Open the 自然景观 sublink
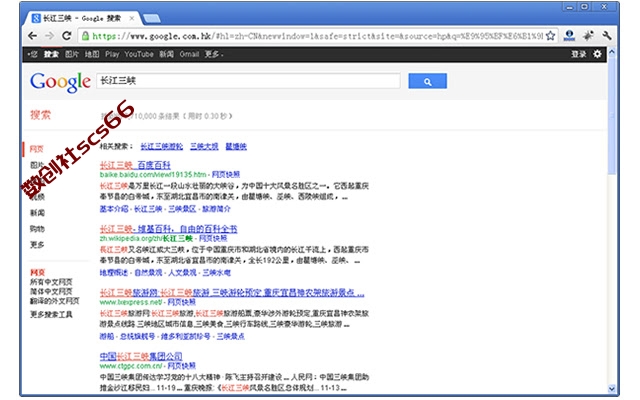This screenshot has width=640, height=400. point(148,273)
